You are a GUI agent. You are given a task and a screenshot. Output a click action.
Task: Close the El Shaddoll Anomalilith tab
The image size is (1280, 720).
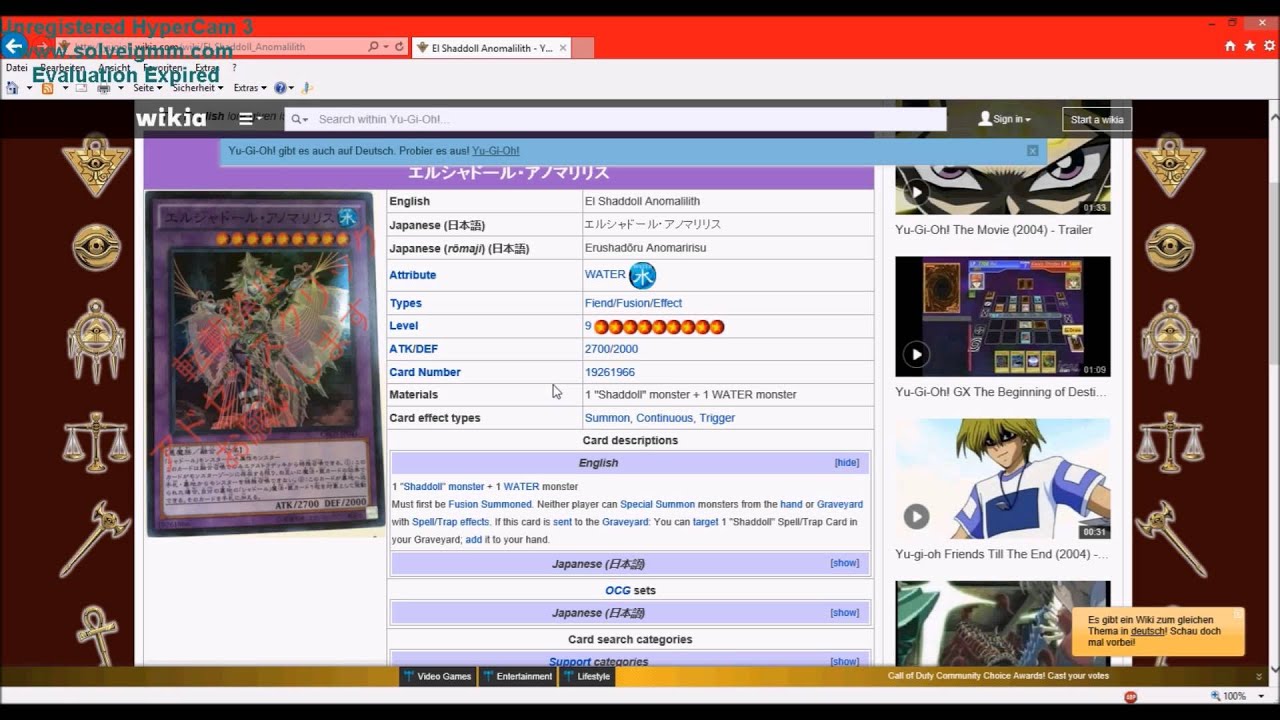pyautogui.click(x=563, y=47)
